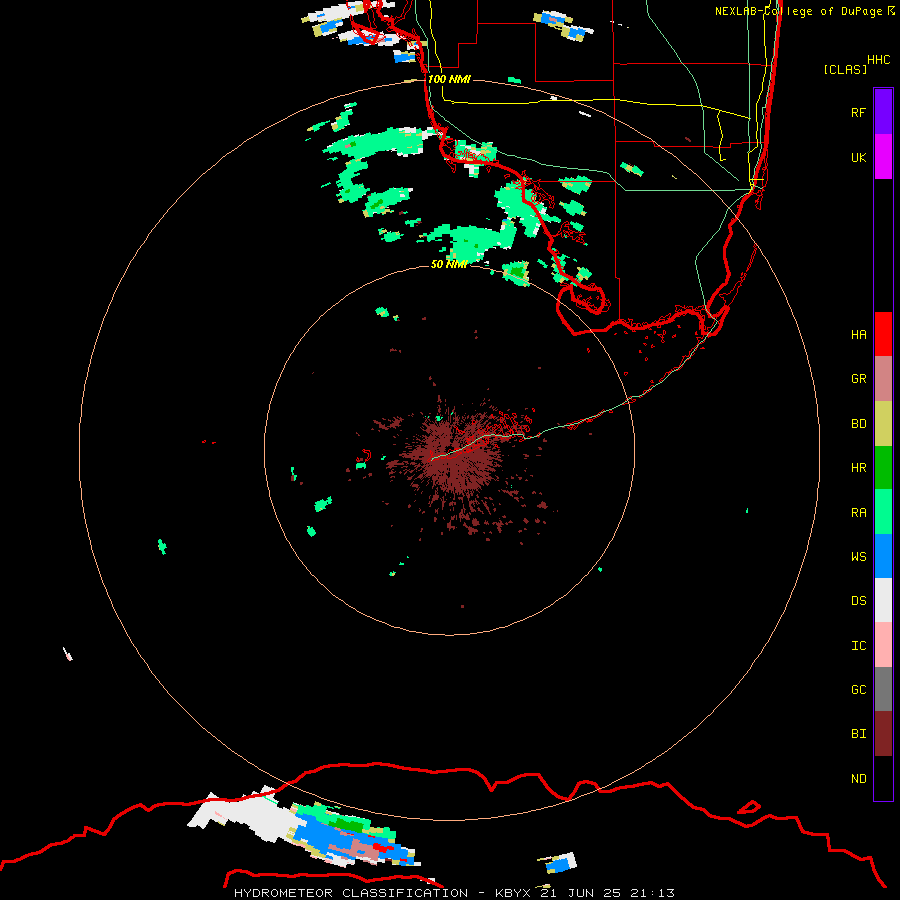This screenshot has width=900, height=900.
Task: Click the GC legend label
Action: pyautogui.click(x=858, y=690)
